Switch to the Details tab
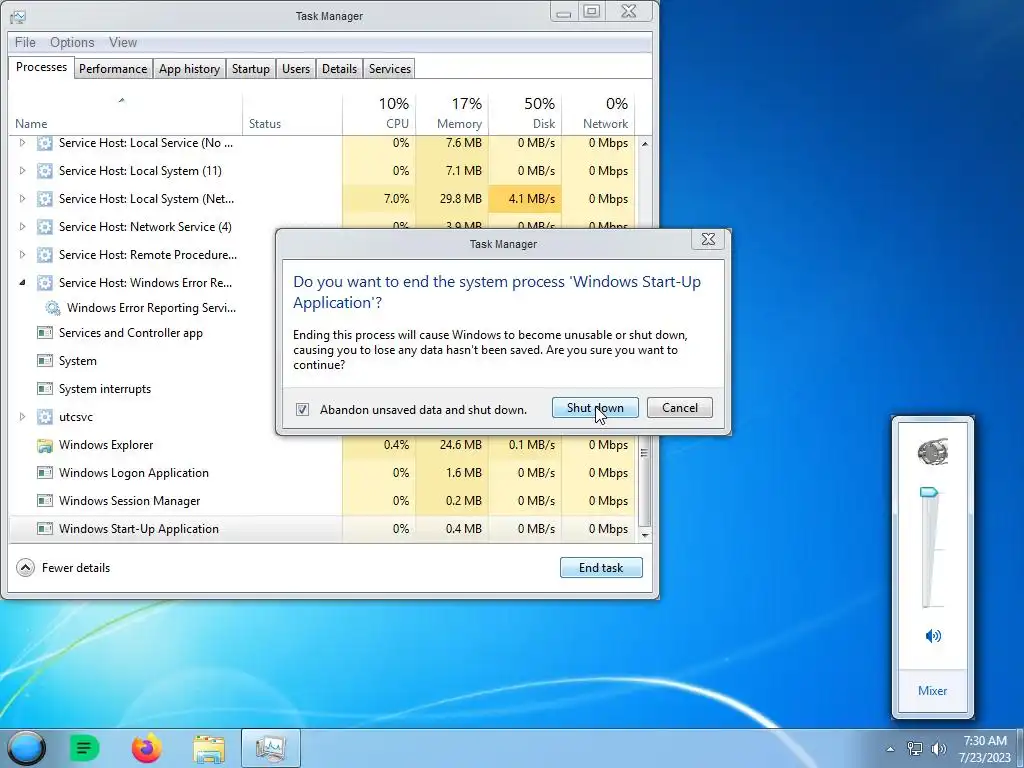1024x768 pixels. coord(340,69)
